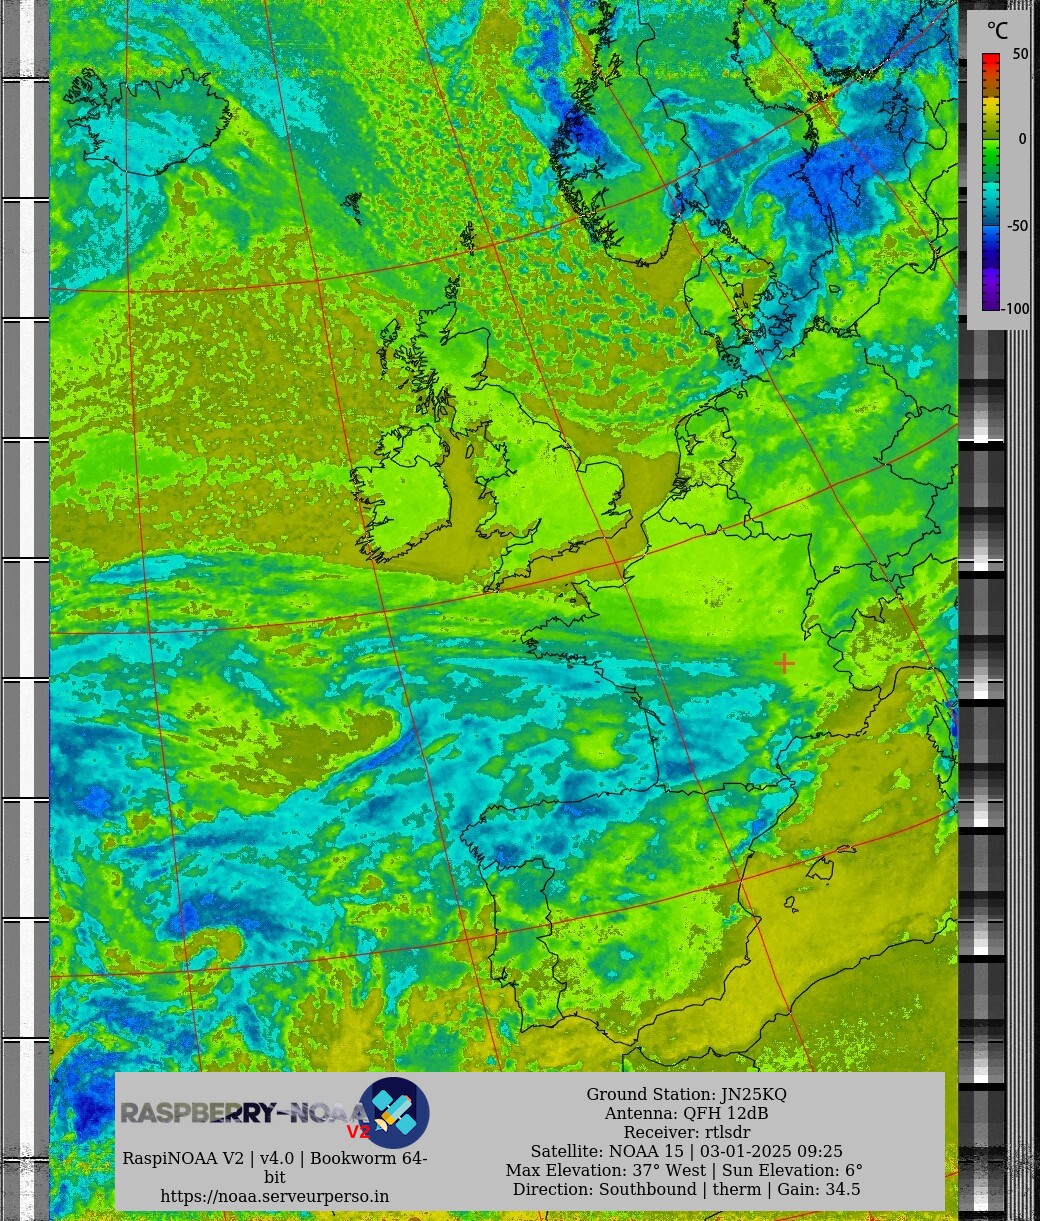Click the Ground Station JN25KQ text
This screenshot has width=1040, height=1221.
pos(686,1094)
